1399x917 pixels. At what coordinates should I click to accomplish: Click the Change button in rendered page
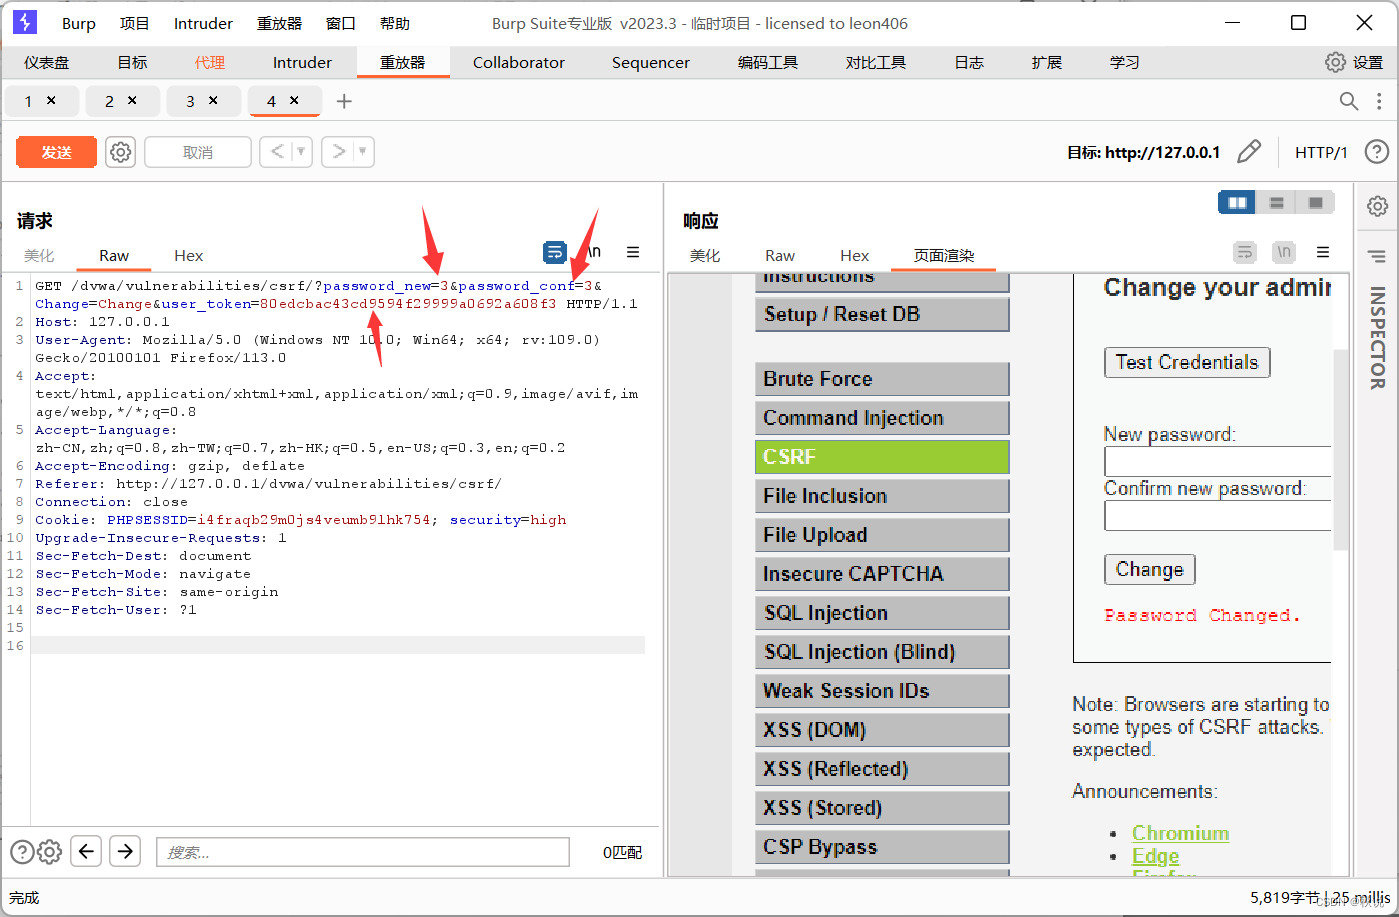pyautogui.click(x=1149, y=569)
